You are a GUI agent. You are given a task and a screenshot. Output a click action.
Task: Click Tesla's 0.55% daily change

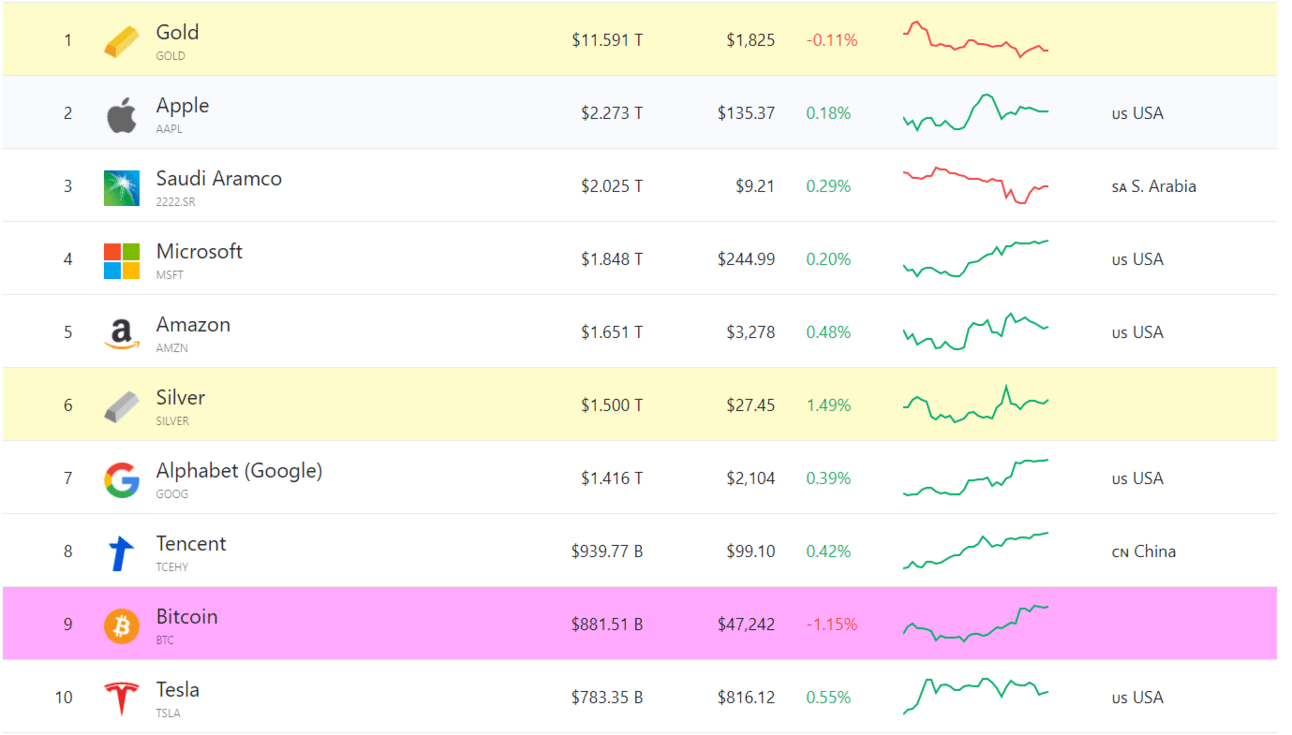(829, 697)
